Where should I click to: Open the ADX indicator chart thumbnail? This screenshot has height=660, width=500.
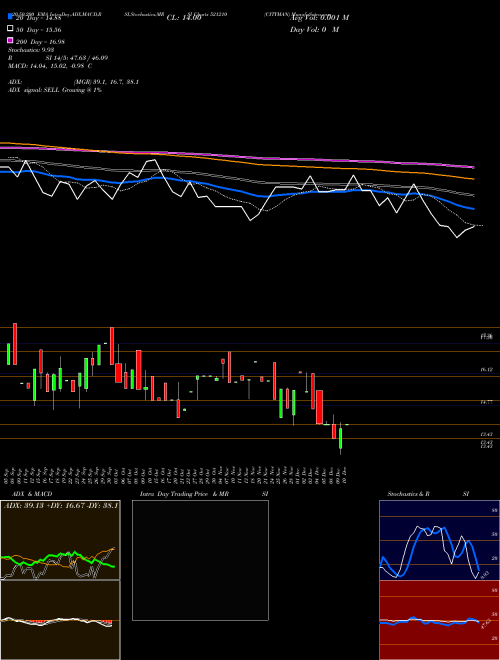click(60, 540)
